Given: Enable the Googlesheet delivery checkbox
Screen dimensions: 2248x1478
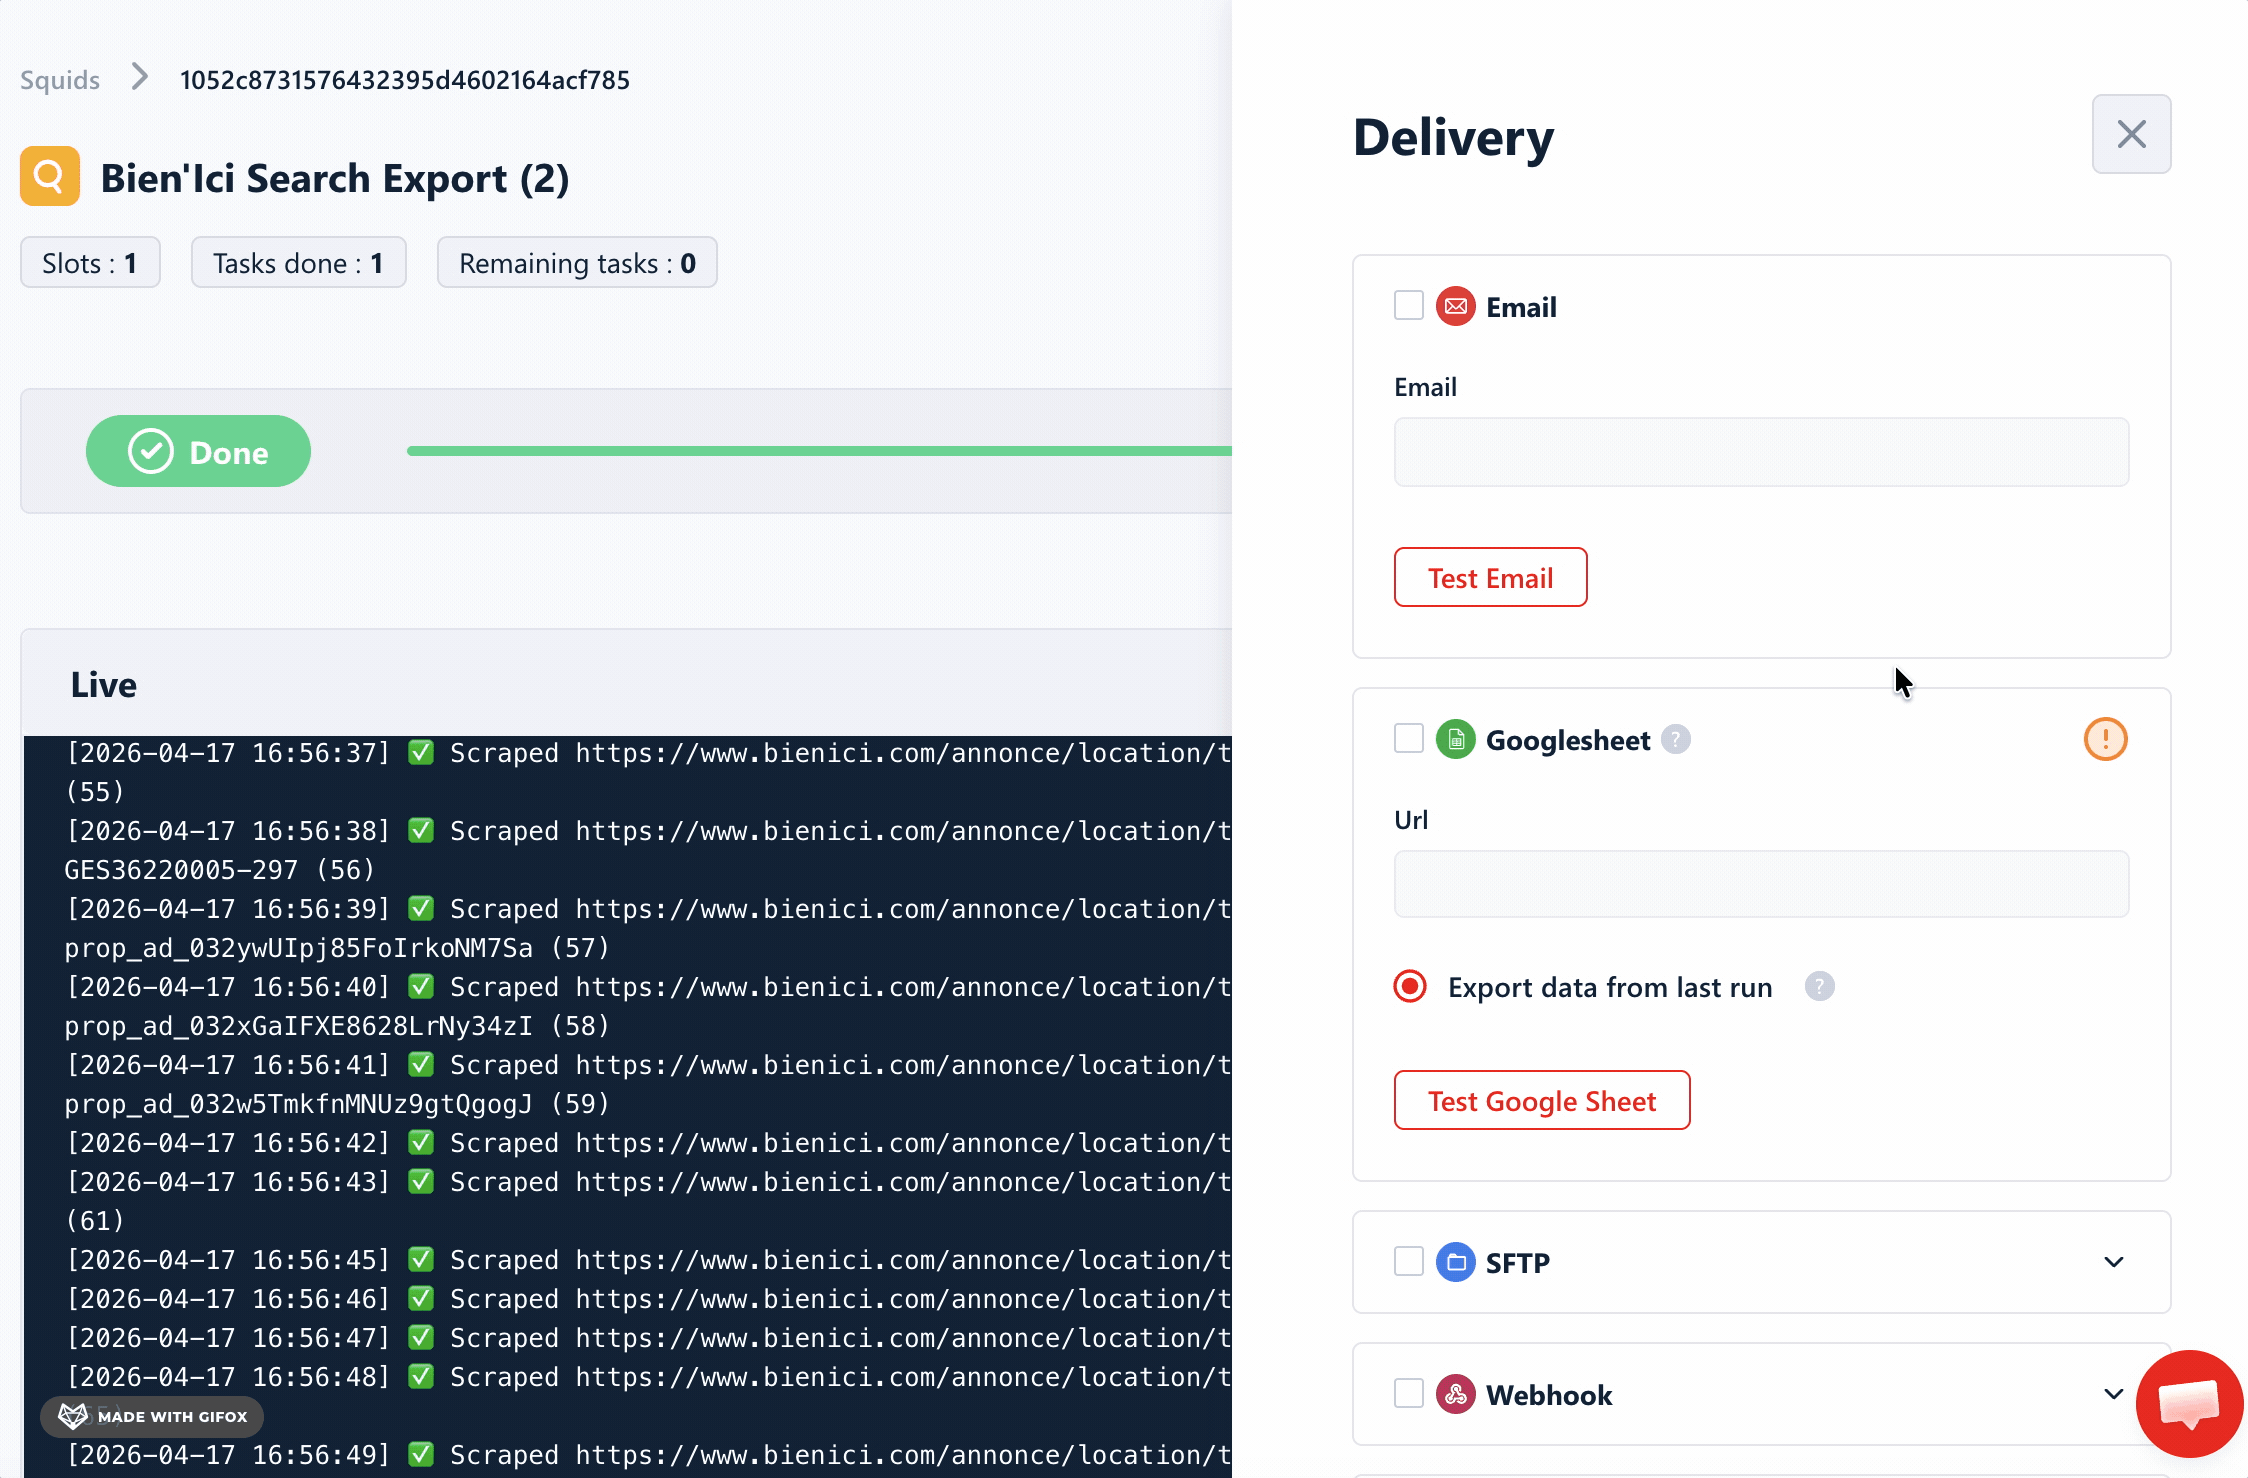Looking at the screenshot, I should coord(1408,738).
